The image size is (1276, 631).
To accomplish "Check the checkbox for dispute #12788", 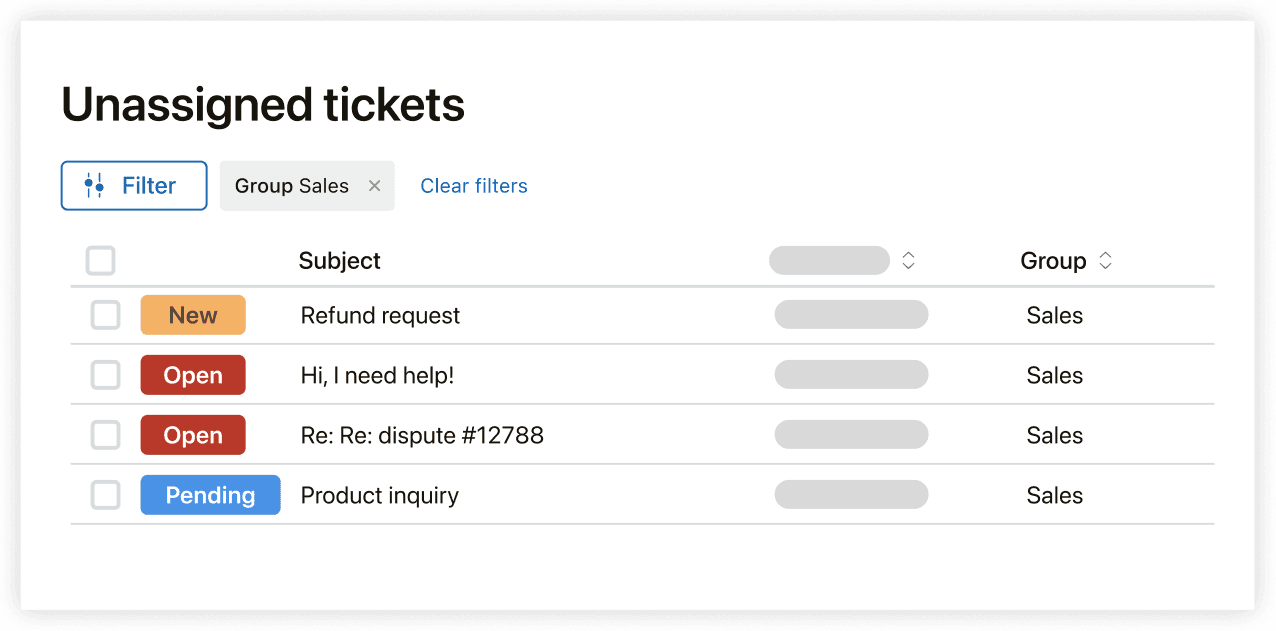I will click(105, 435).
